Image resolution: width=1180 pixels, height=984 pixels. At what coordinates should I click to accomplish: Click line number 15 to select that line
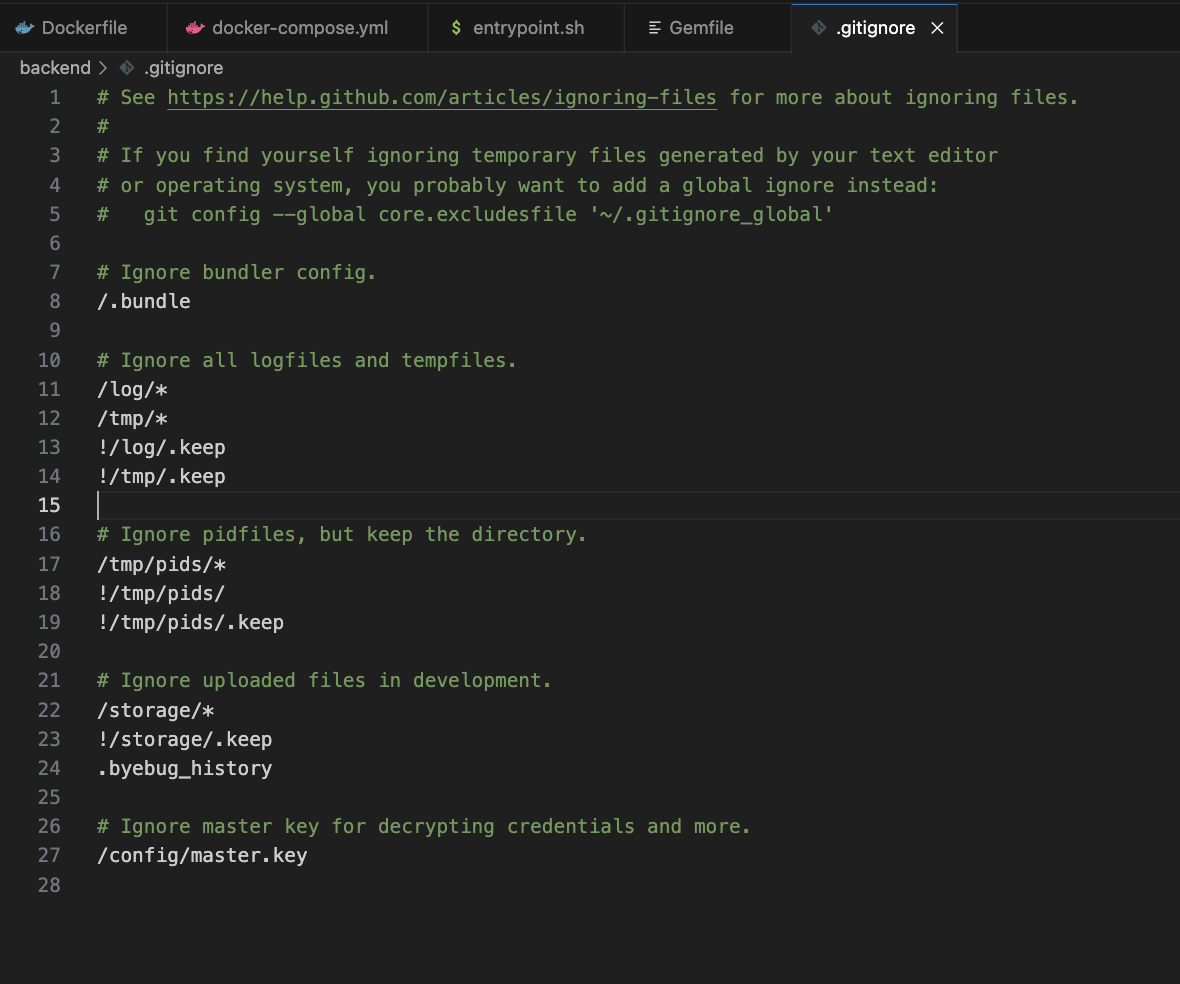[49, 505]
